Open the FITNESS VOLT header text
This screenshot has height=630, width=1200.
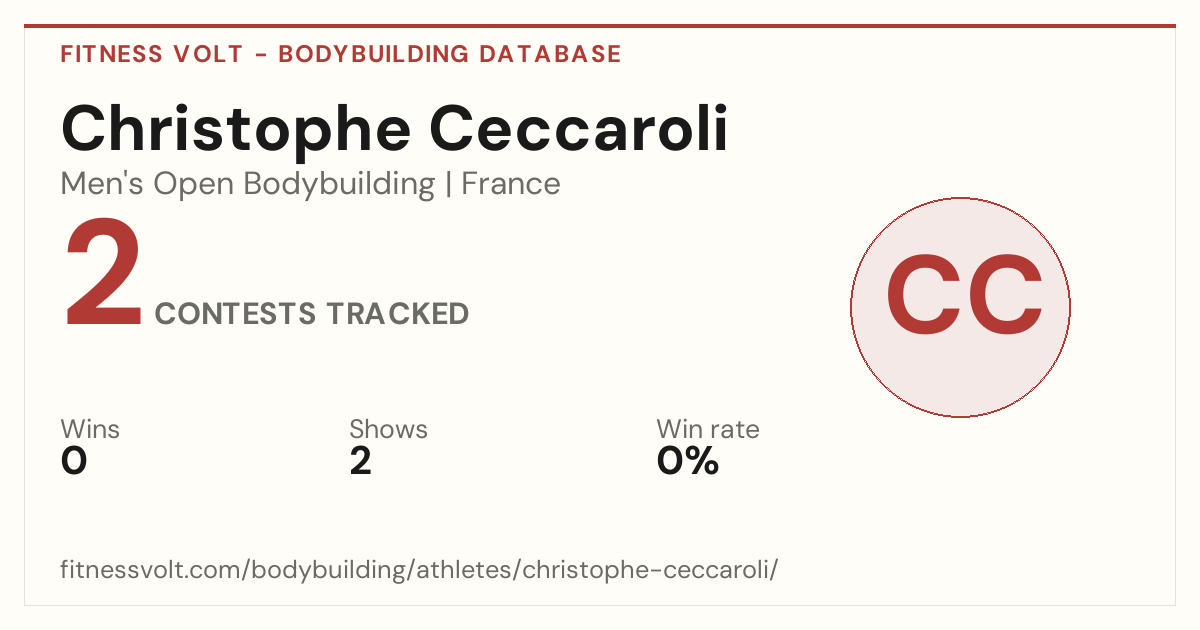(x=152, y=54)
